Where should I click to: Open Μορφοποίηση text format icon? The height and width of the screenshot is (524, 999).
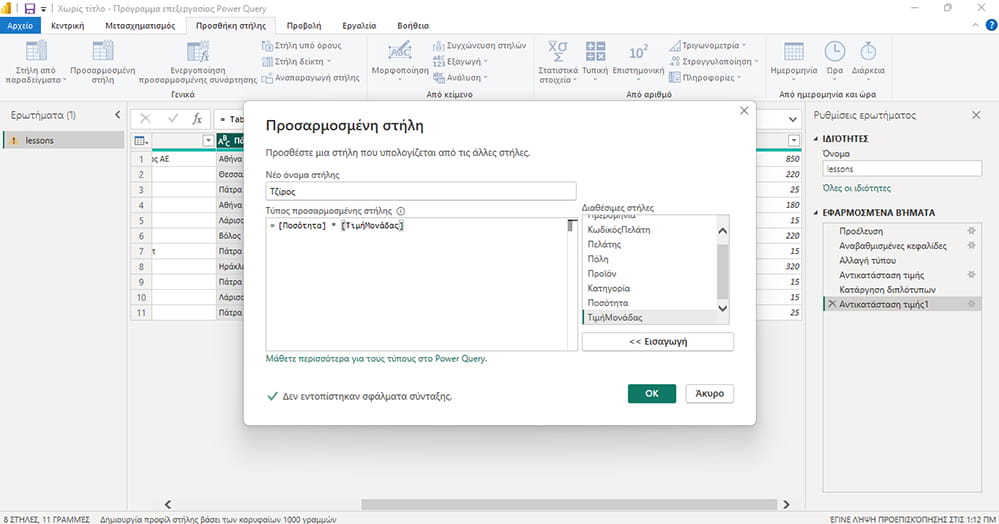(400, 50)
